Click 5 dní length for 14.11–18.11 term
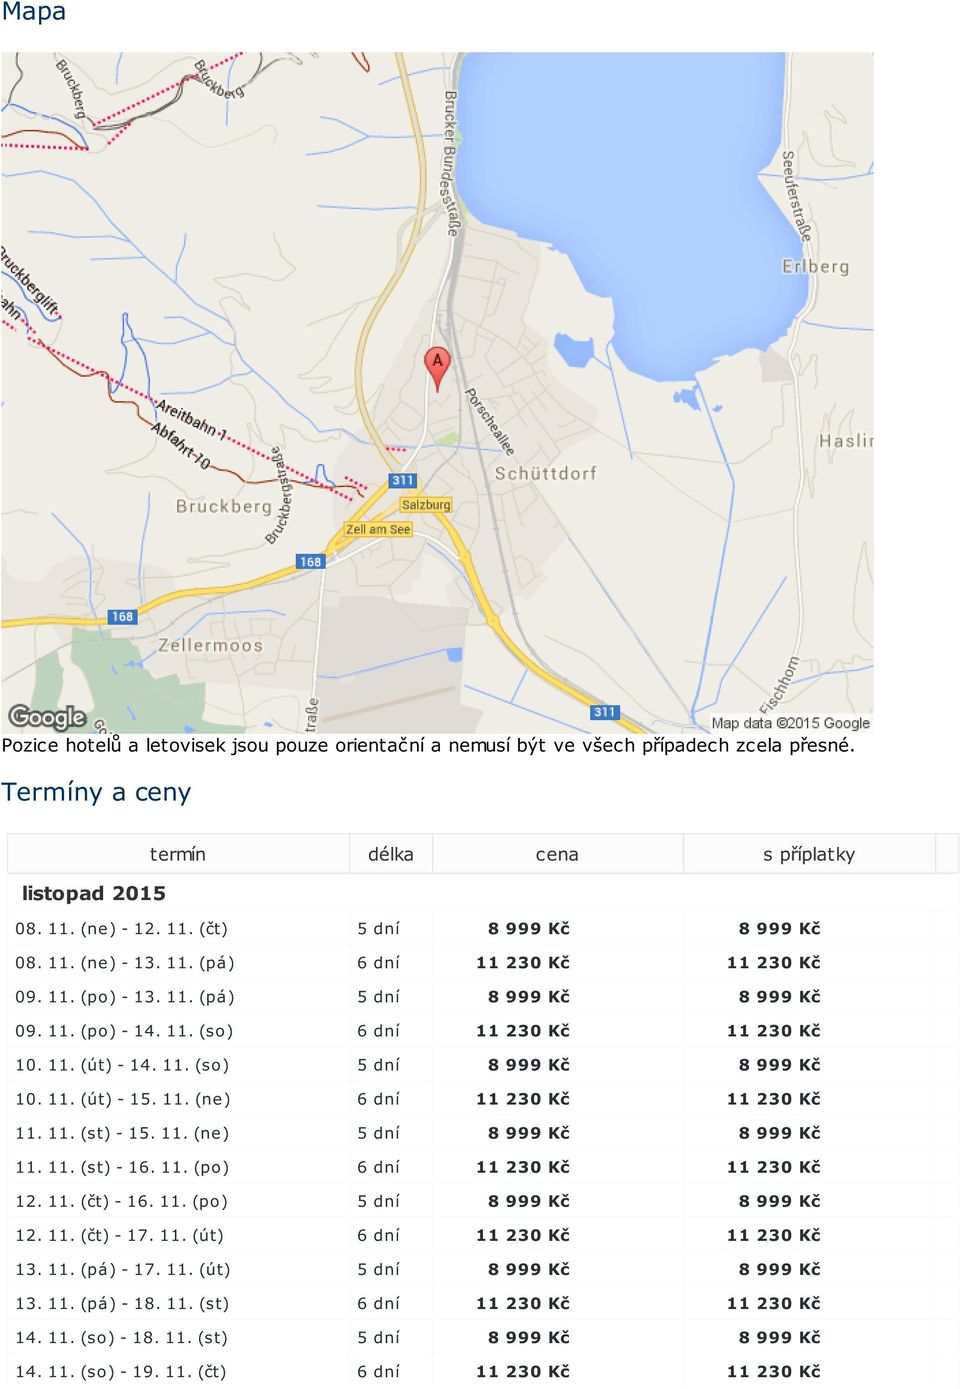The width and height of the screenshot is (960, 1389). 378,1337
